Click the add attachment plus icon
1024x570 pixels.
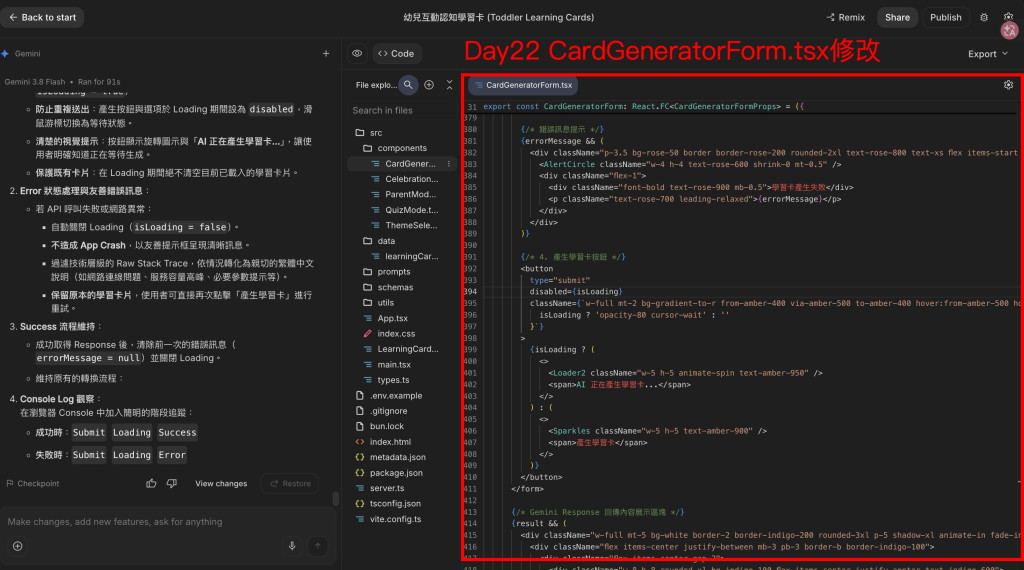pyautogui.click(x=18, y=546)
